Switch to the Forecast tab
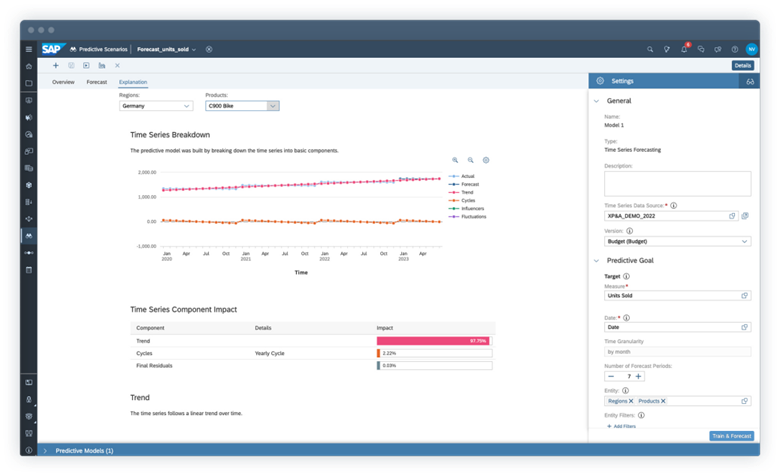This screenshot has height=476, width=780. pyautogui.click(x=96, y=81)
